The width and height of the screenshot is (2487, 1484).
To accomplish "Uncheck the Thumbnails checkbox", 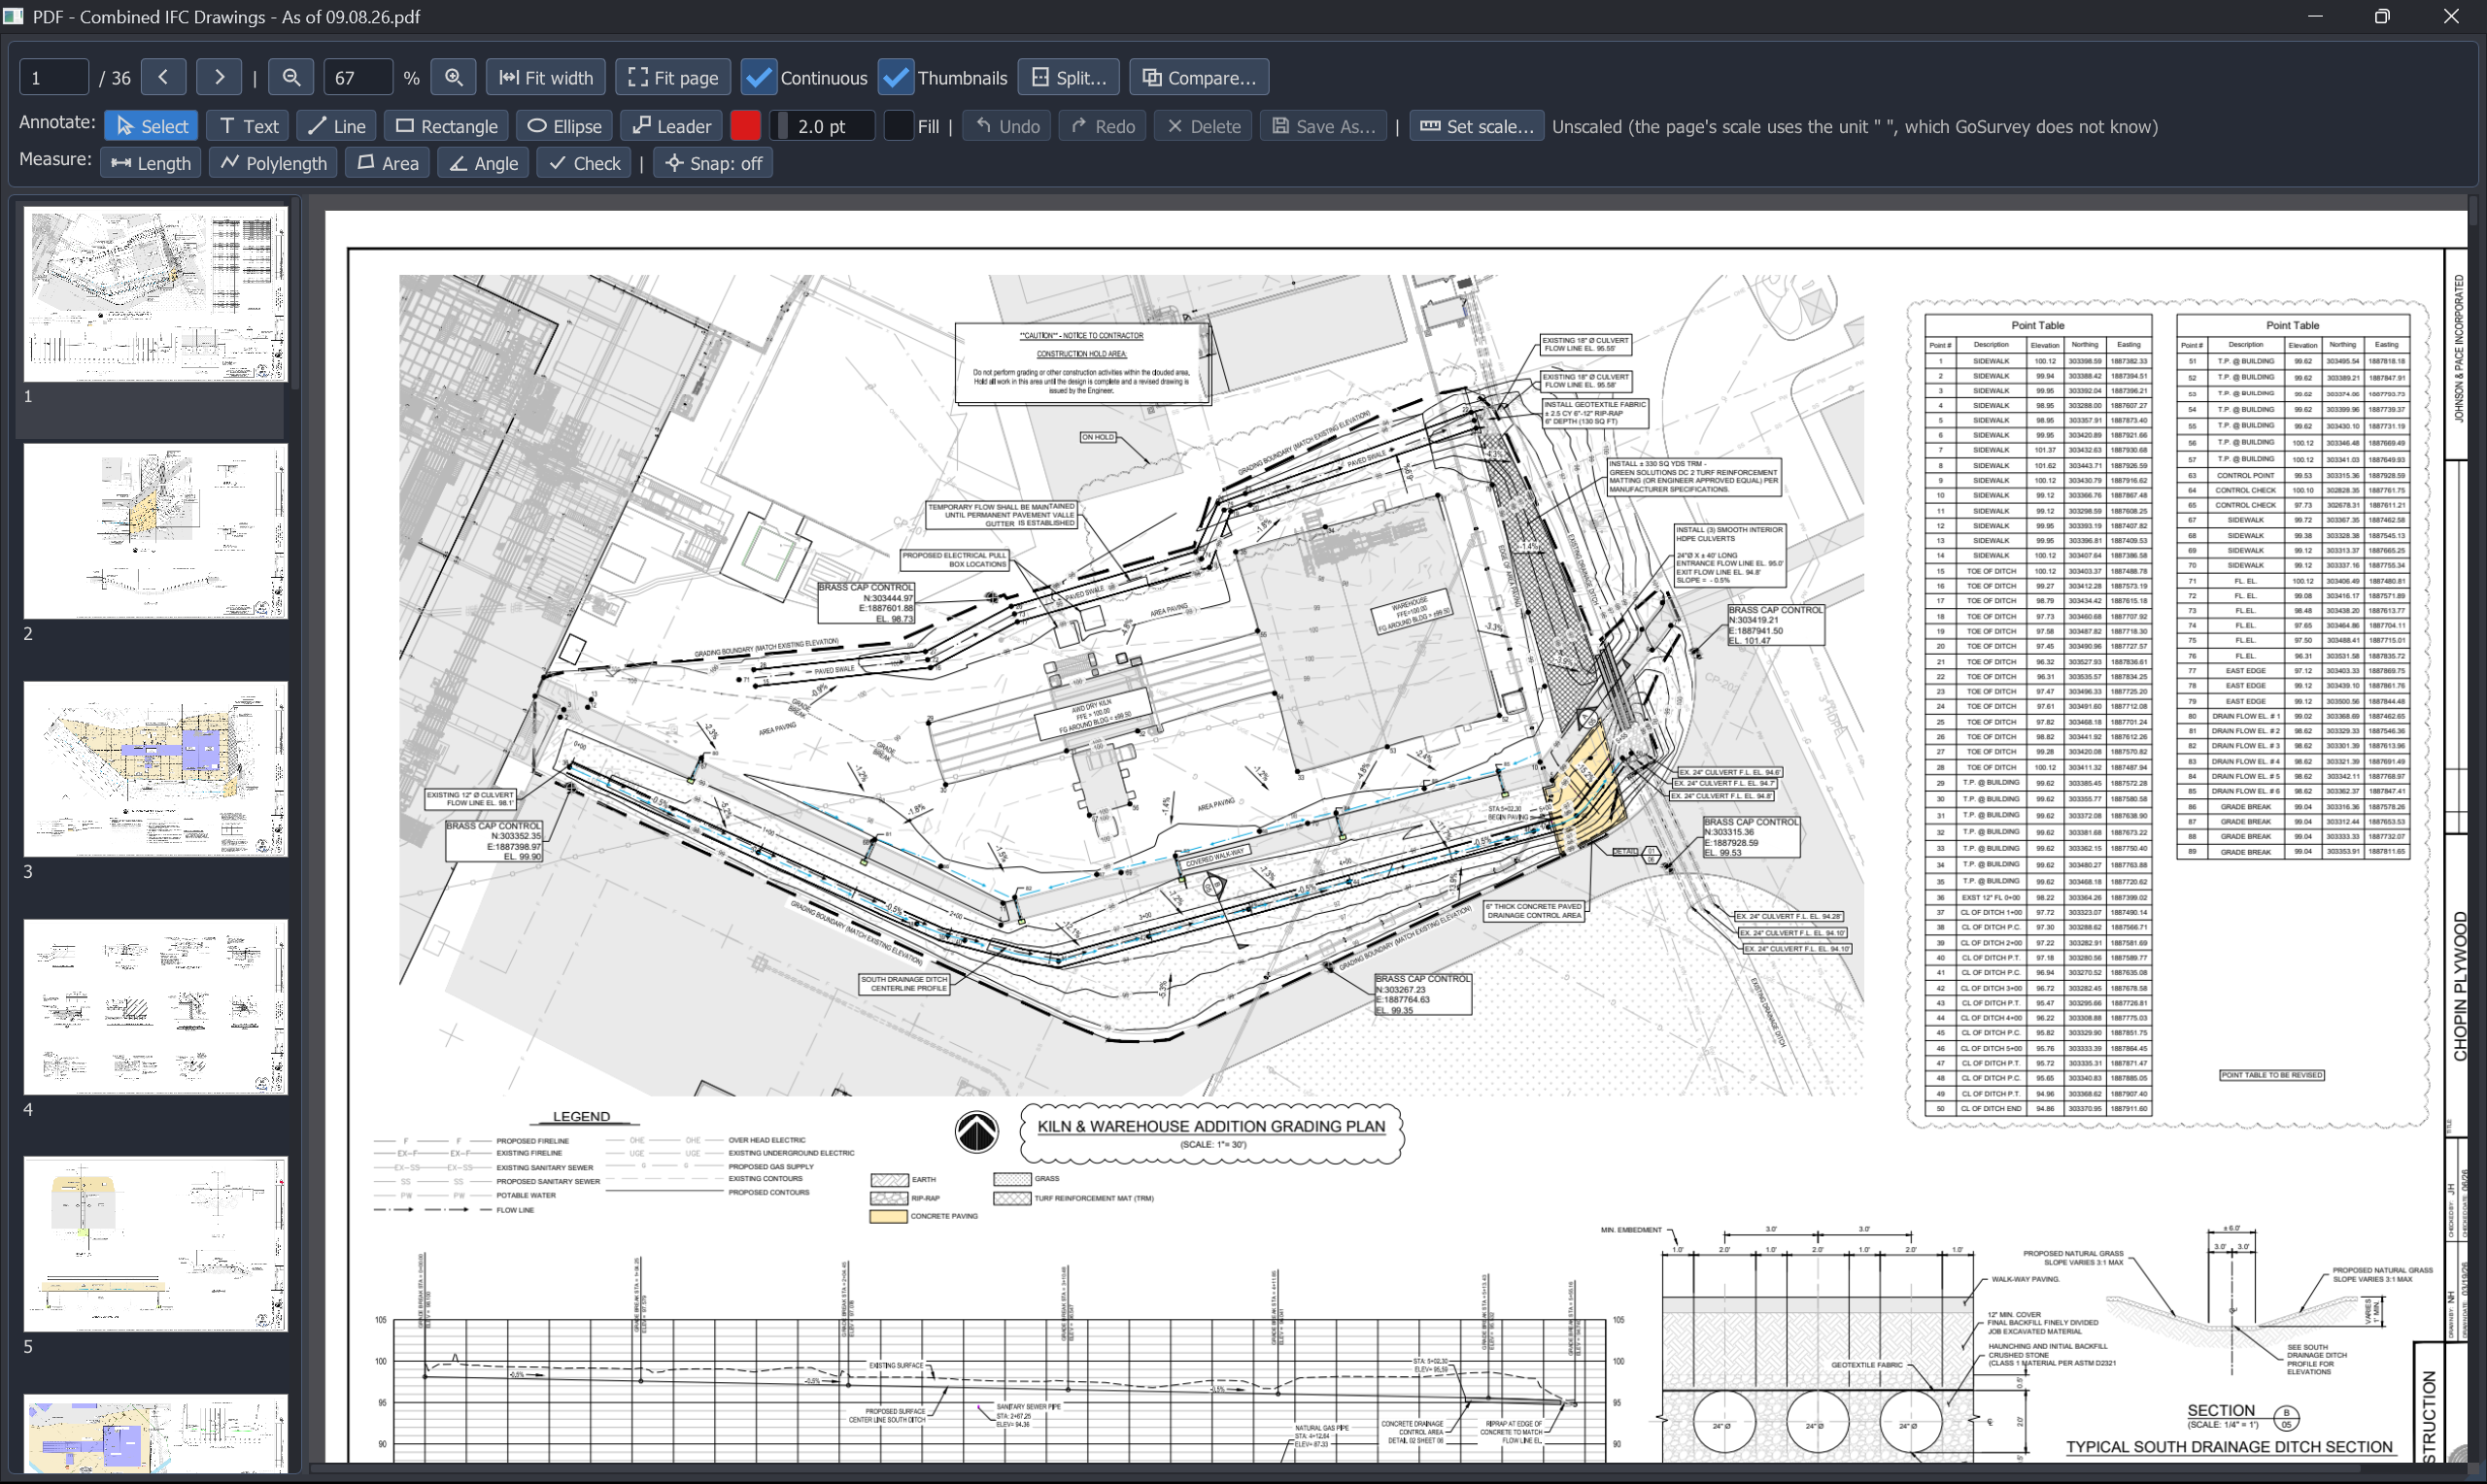I will [x=896, y=77].
